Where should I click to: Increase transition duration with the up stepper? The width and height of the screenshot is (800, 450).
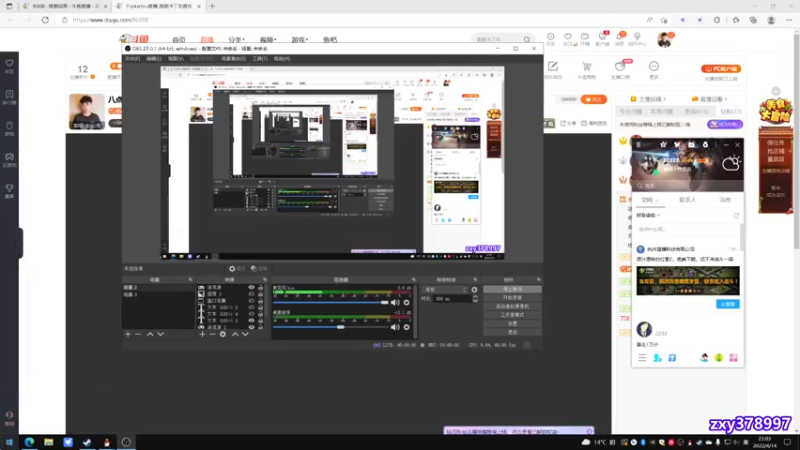476,297
